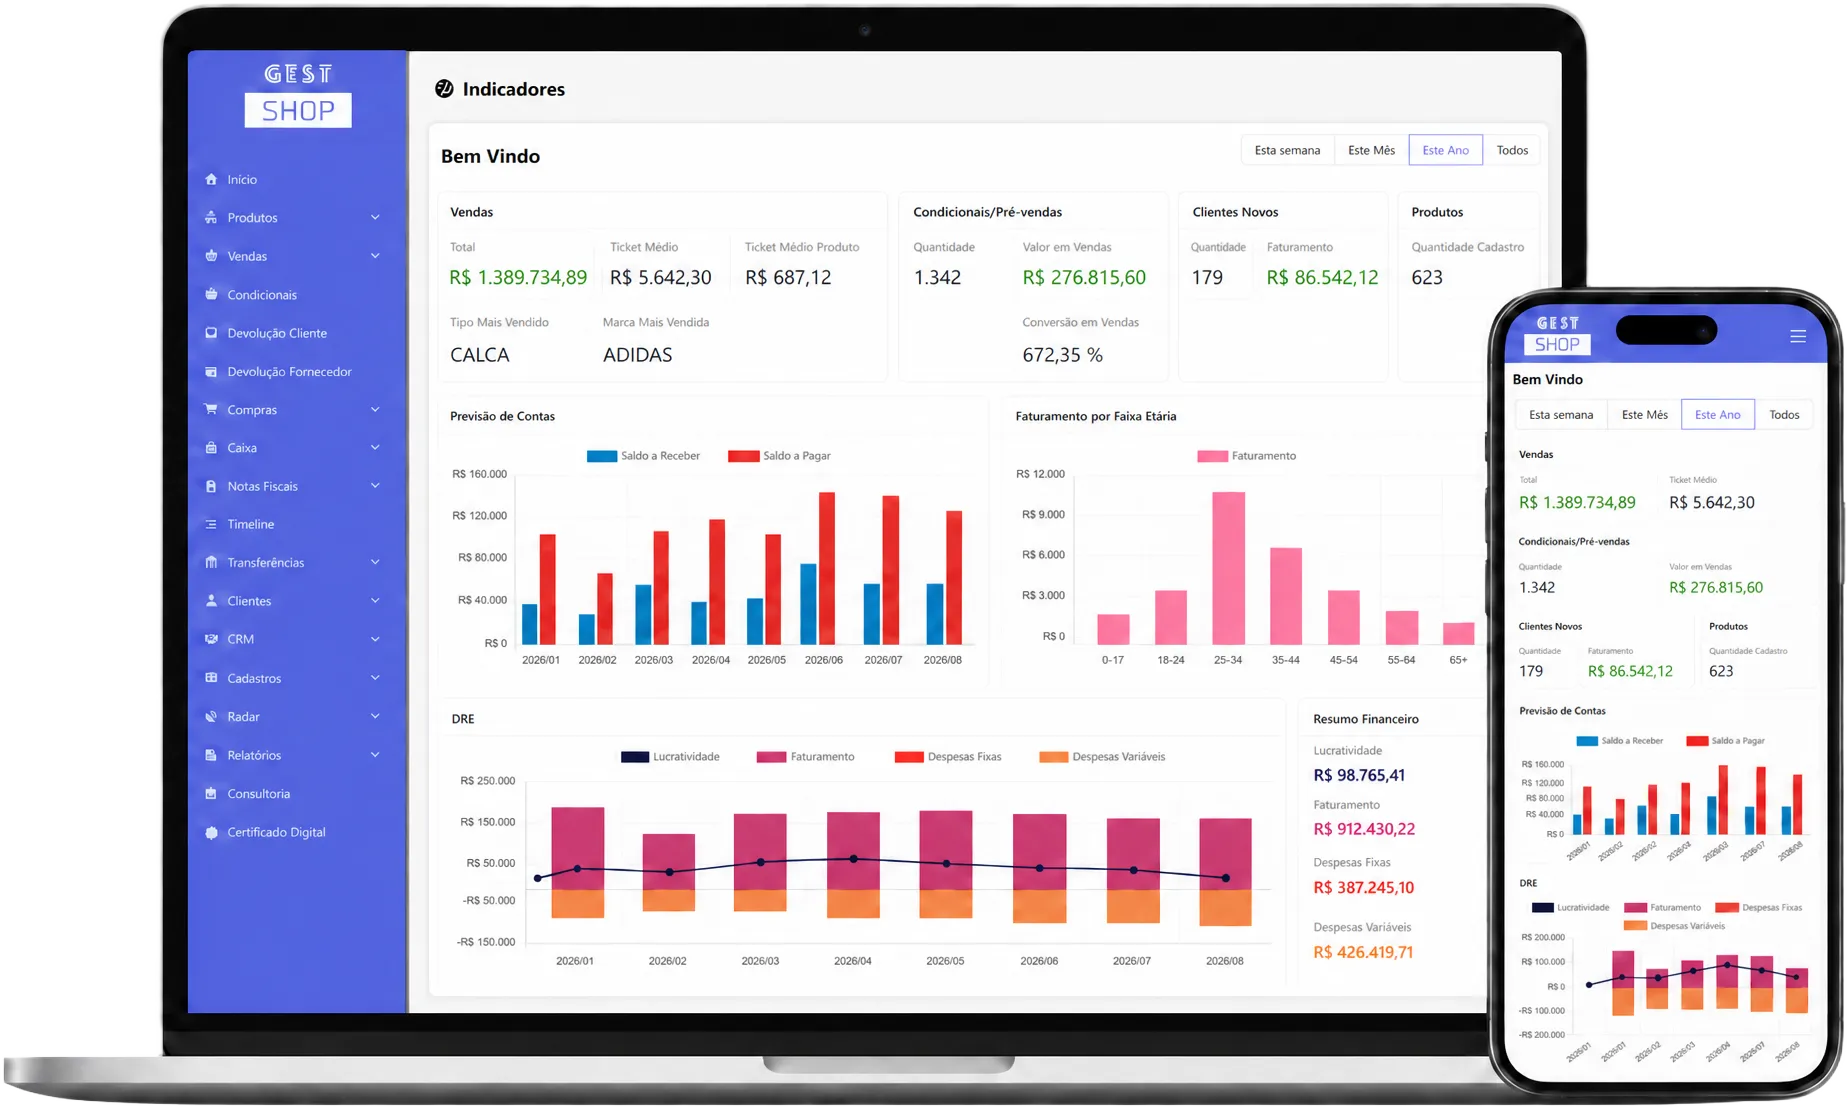Click the Certificado Digital icon
The height and width of the screenshot is (1107, 1847).
pyautogui.click(x=211, y=832)
